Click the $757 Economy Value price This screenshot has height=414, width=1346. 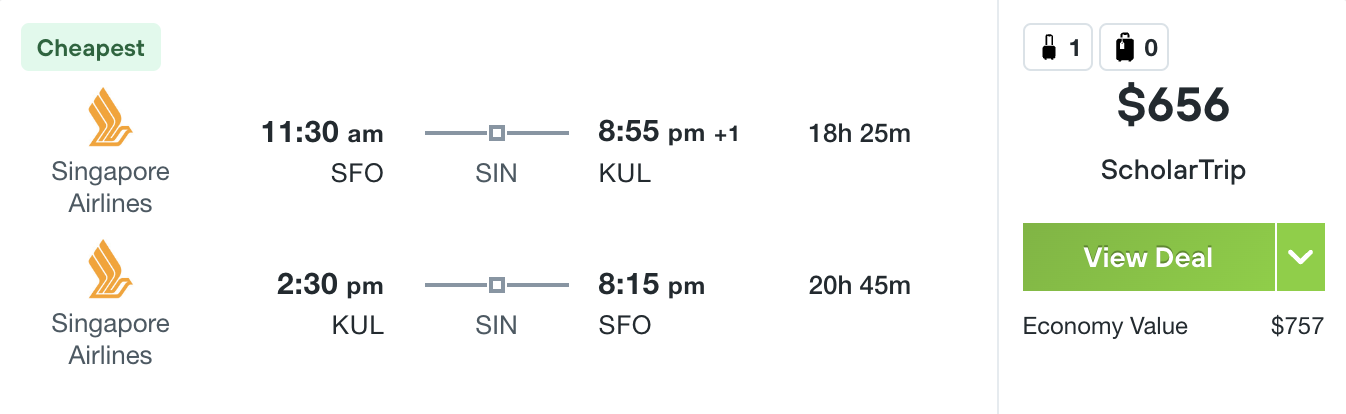[1297, 326]
